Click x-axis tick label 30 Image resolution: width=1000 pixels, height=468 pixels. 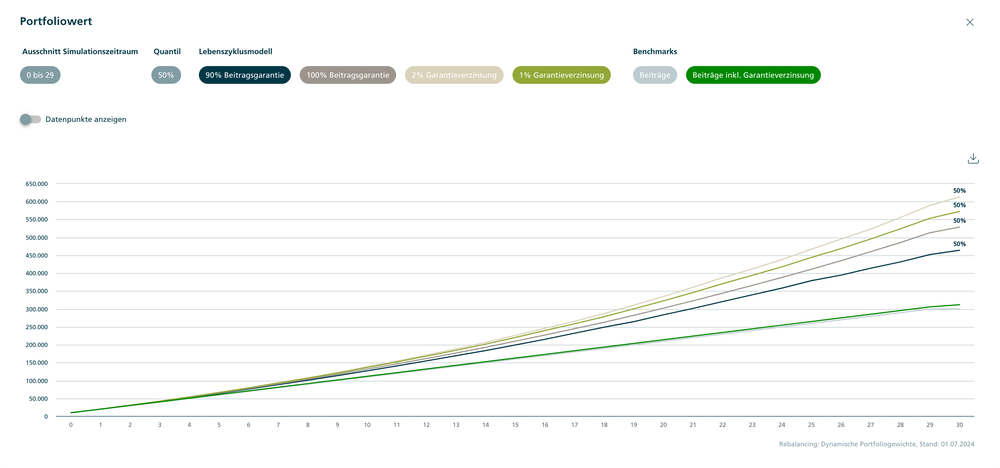[x=959, y=424]
